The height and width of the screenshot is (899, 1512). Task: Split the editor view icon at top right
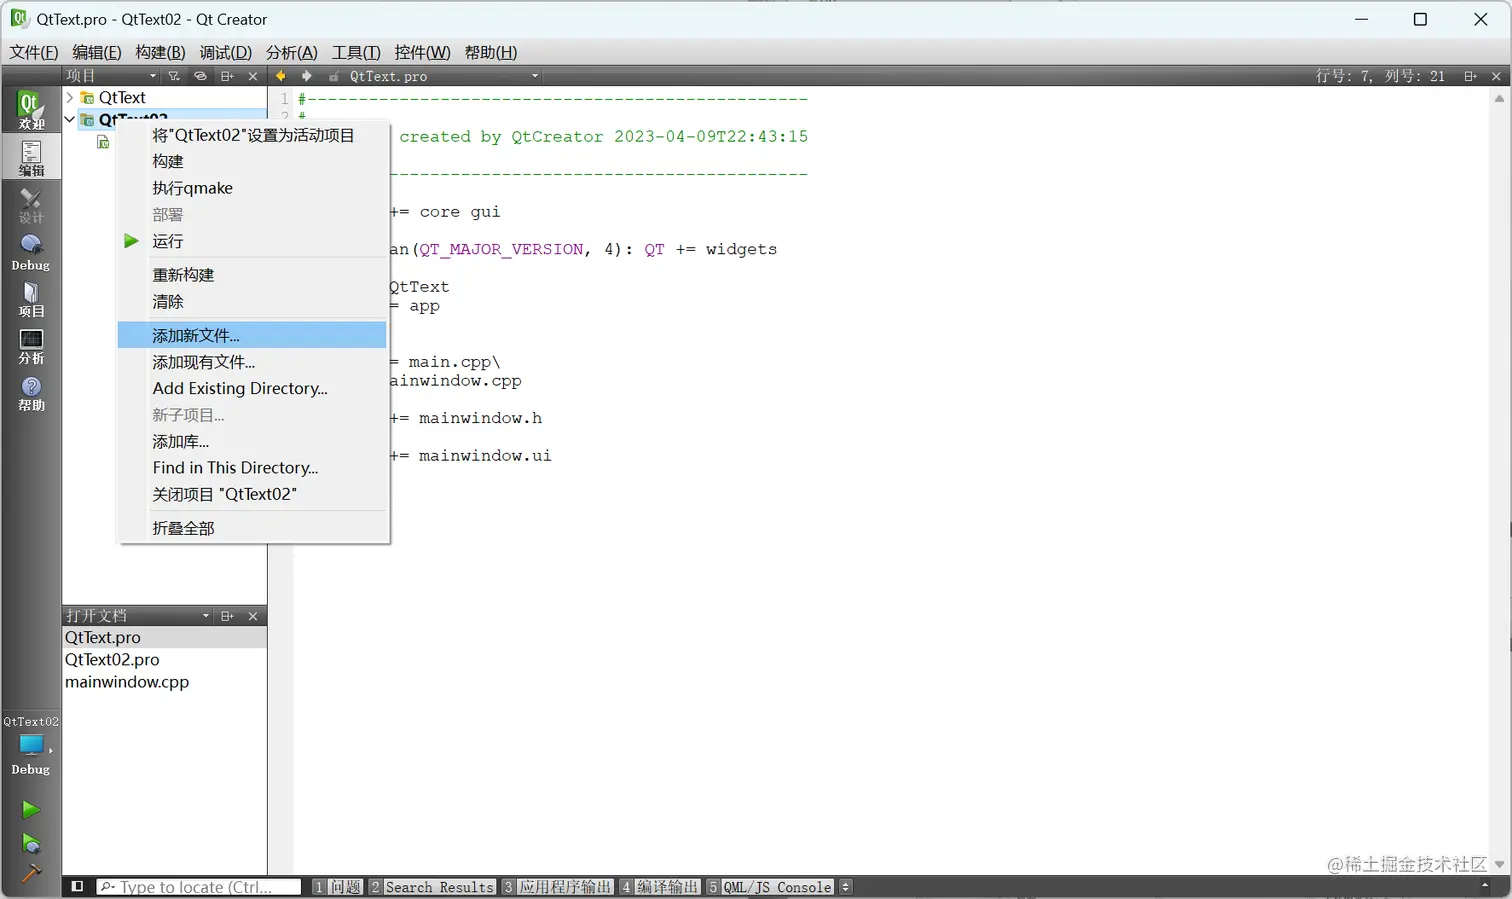click(x=1470, y=76)
